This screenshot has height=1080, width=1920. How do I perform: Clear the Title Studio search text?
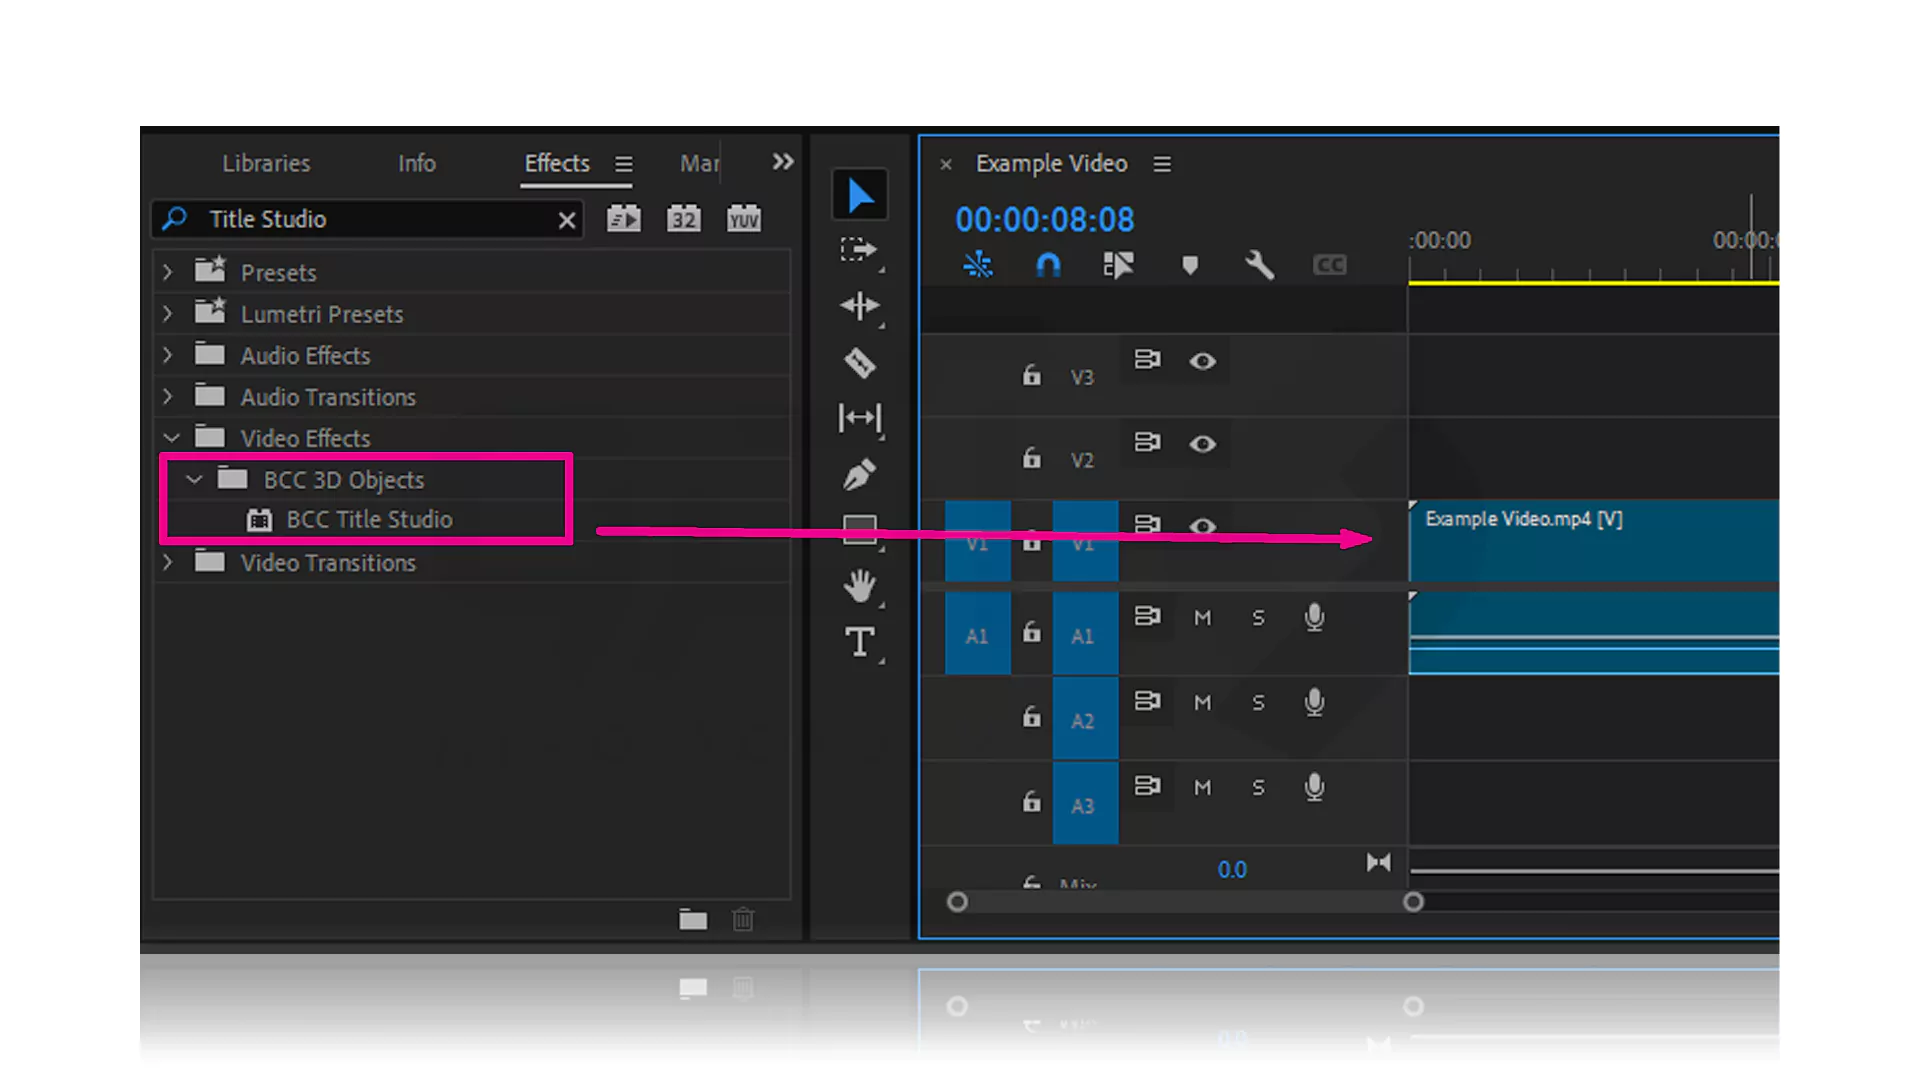click(567, 220)
